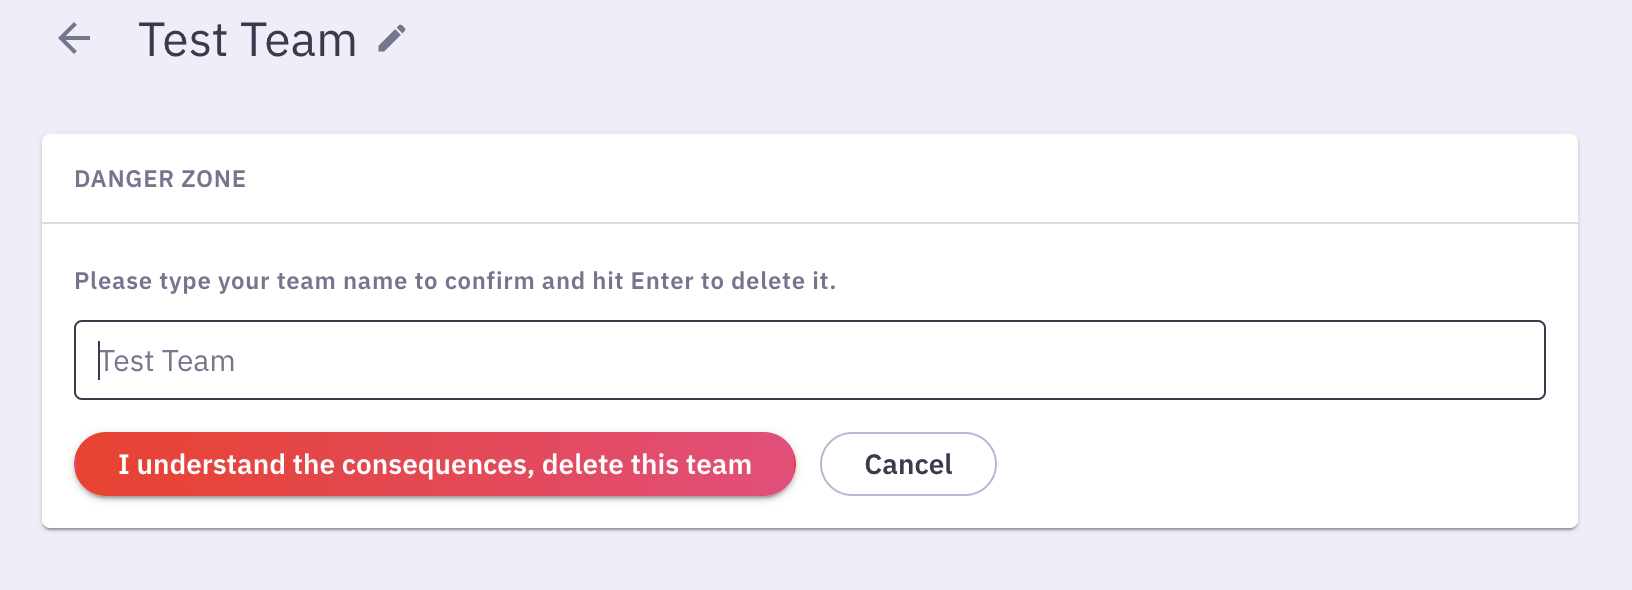
Task: Click the Test Team heading text
Action: (247, 41)
